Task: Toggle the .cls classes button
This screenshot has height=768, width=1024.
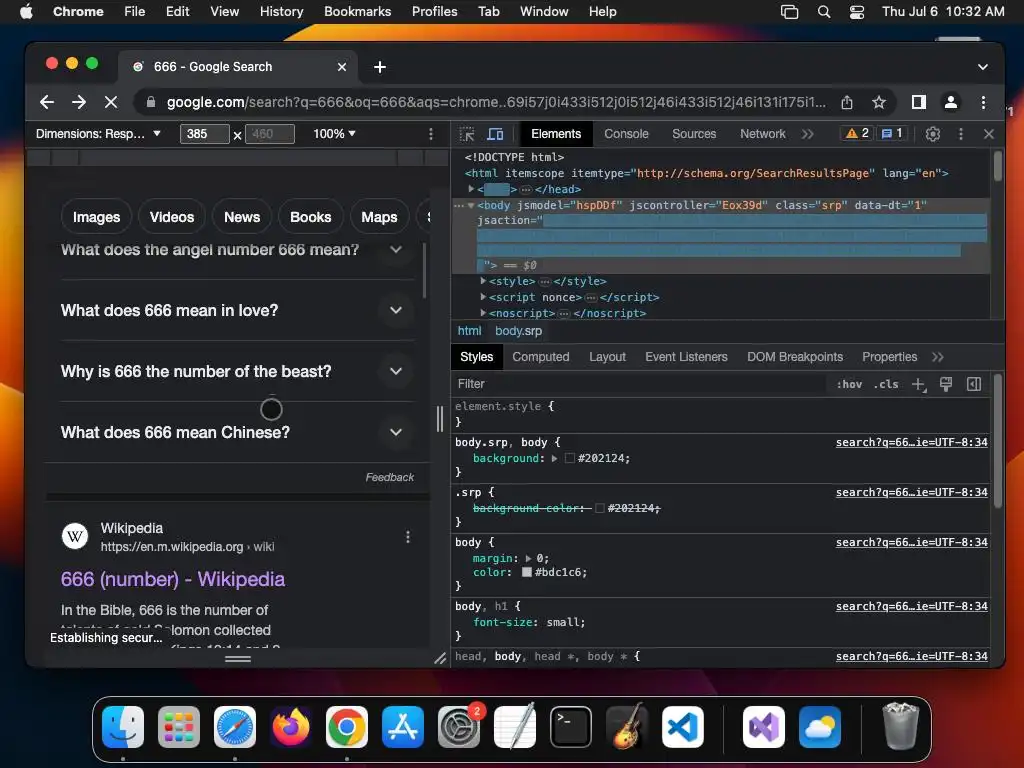Action: [886, 384]
